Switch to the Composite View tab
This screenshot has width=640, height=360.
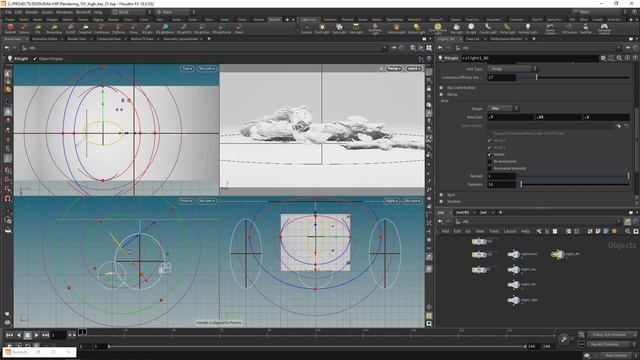coord(109,39)
